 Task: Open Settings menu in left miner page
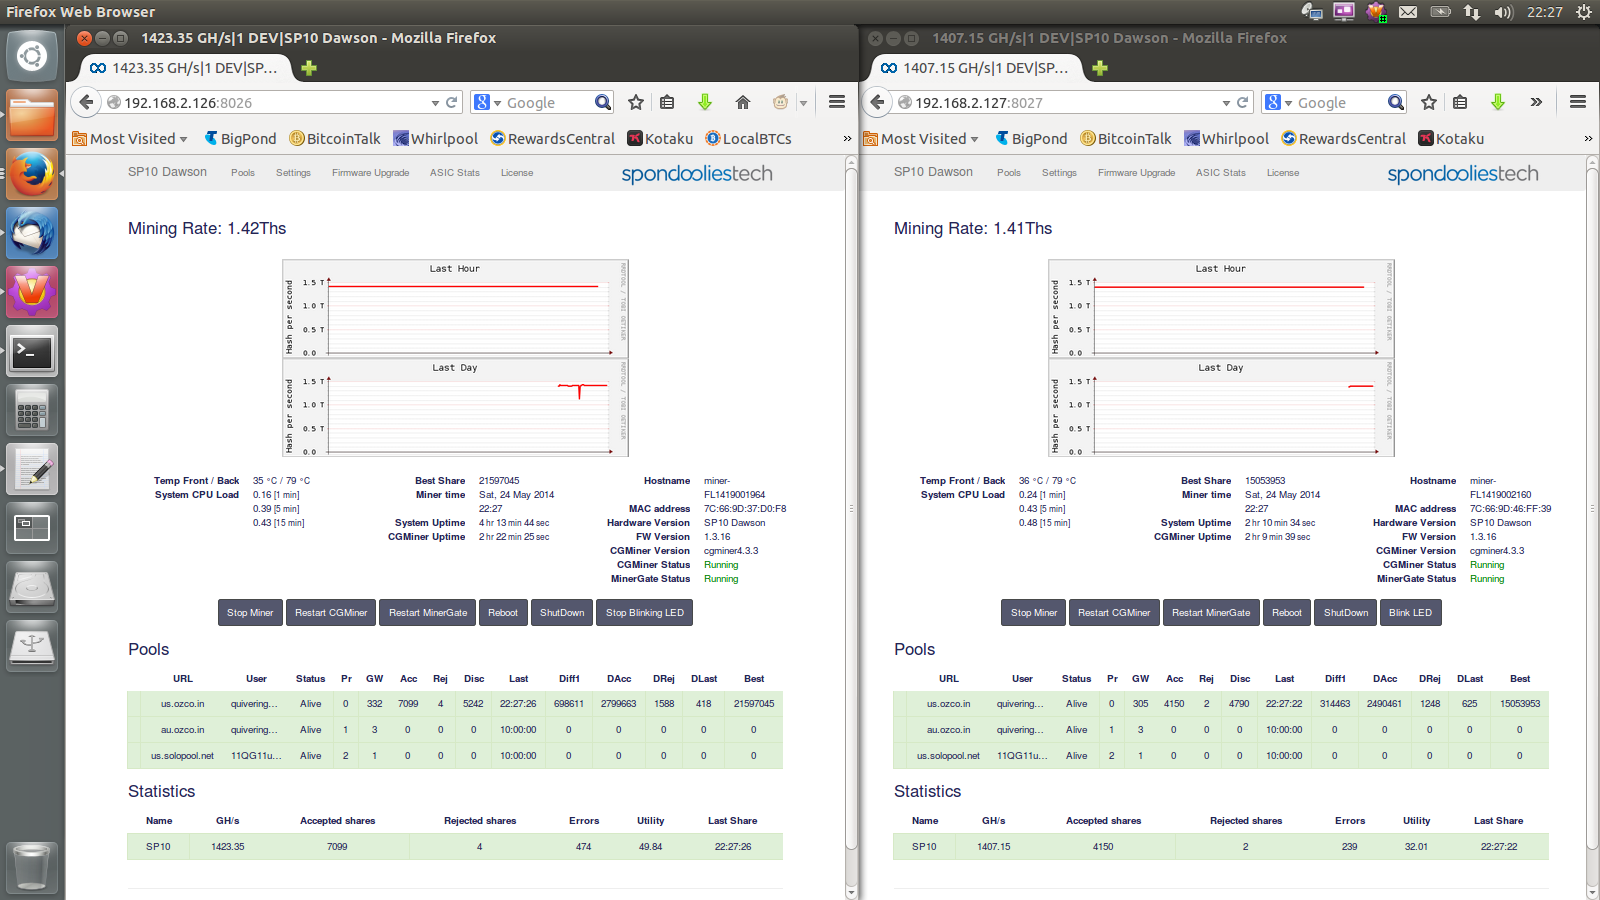[x=293, y=173]
